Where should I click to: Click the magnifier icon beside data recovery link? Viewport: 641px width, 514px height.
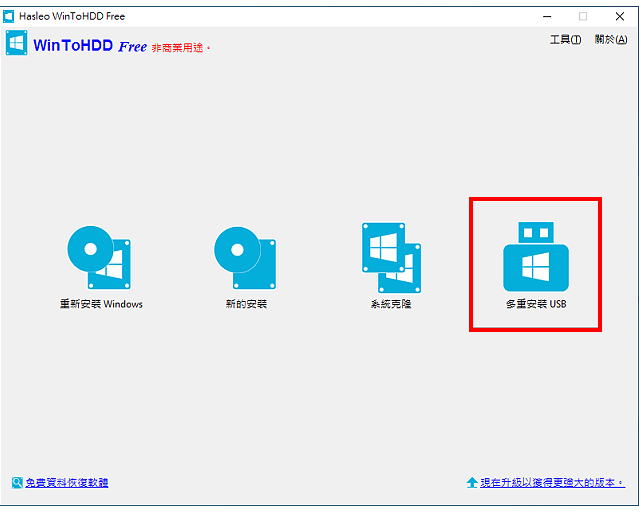tap(17, 483)
